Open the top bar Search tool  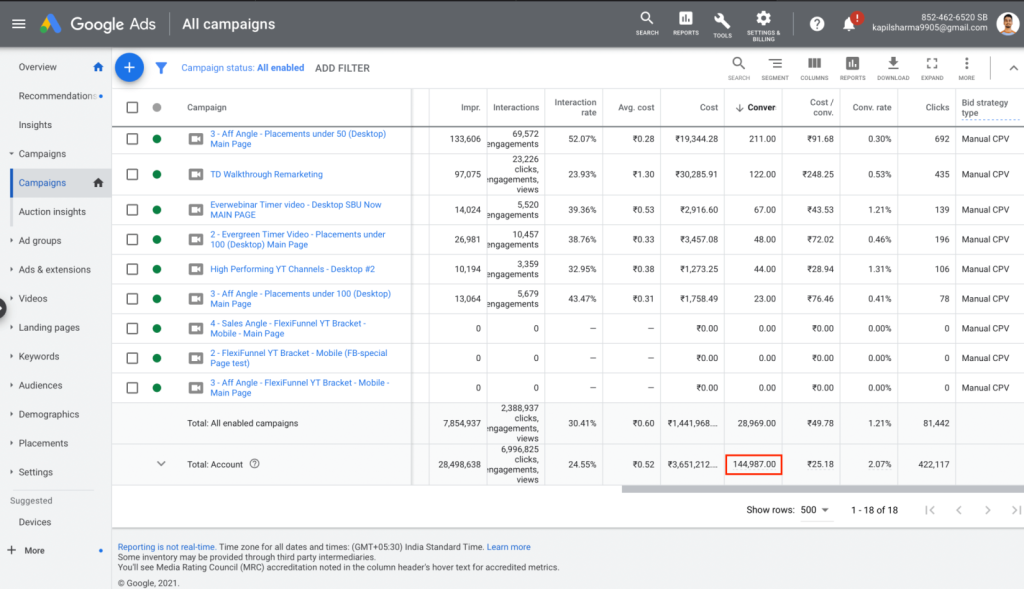(x=647, y=24)
